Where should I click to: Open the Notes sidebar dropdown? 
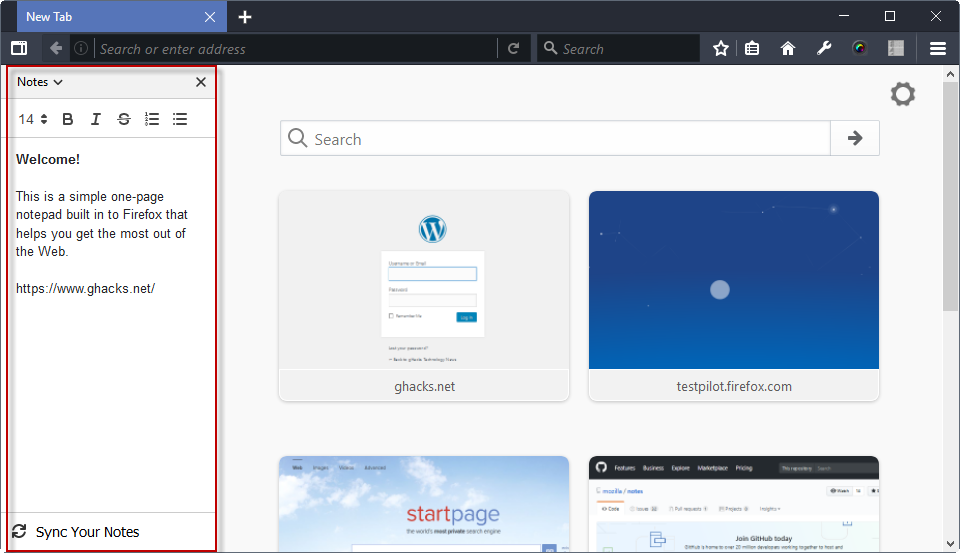click(x=40, y=82)
